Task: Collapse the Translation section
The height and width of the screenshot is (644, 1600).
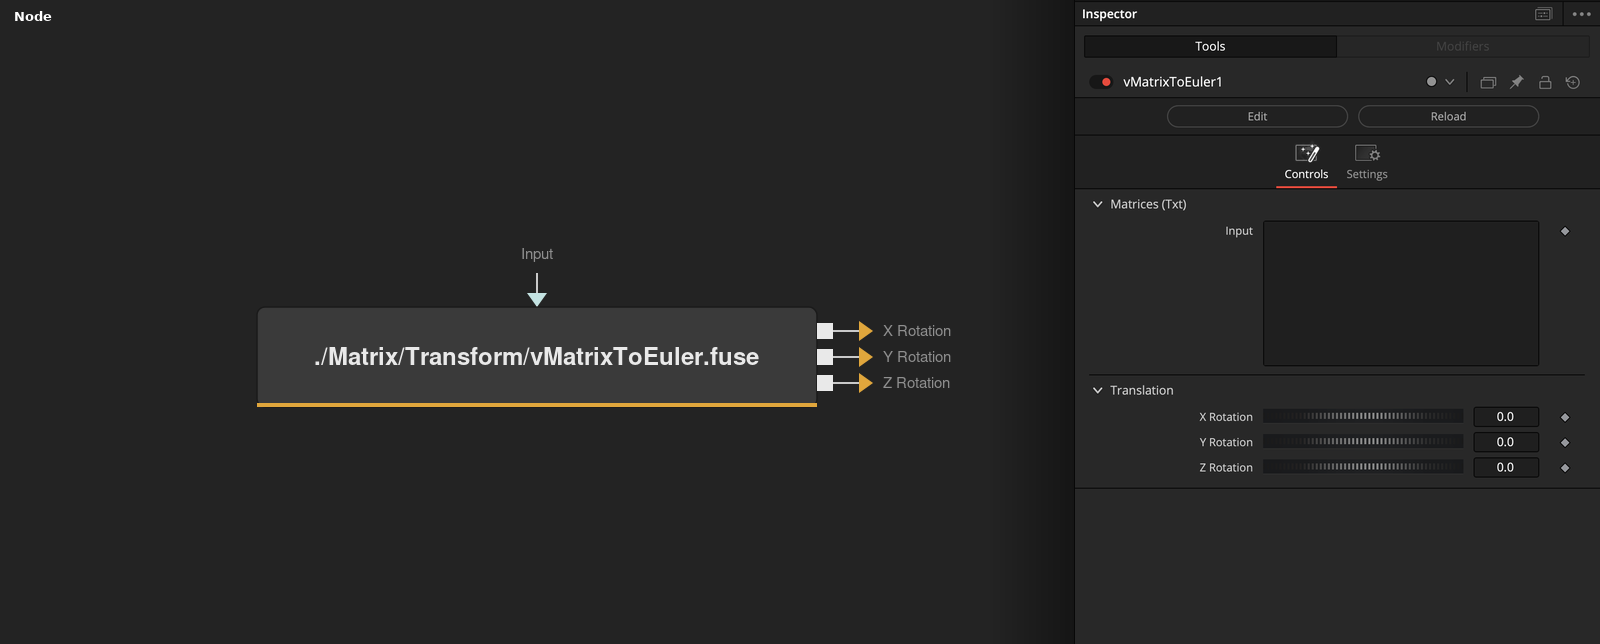Action: point(1098,390)
